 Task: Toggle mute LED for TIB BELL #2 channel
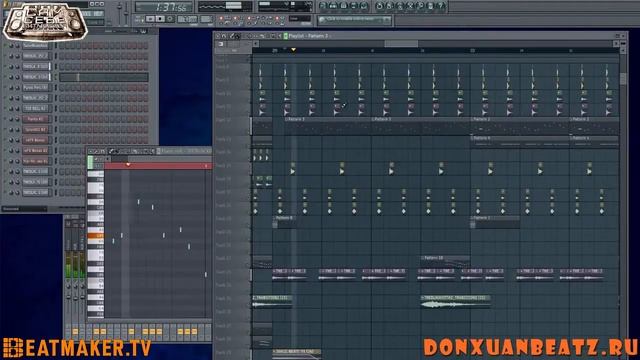tap(5, 109)
